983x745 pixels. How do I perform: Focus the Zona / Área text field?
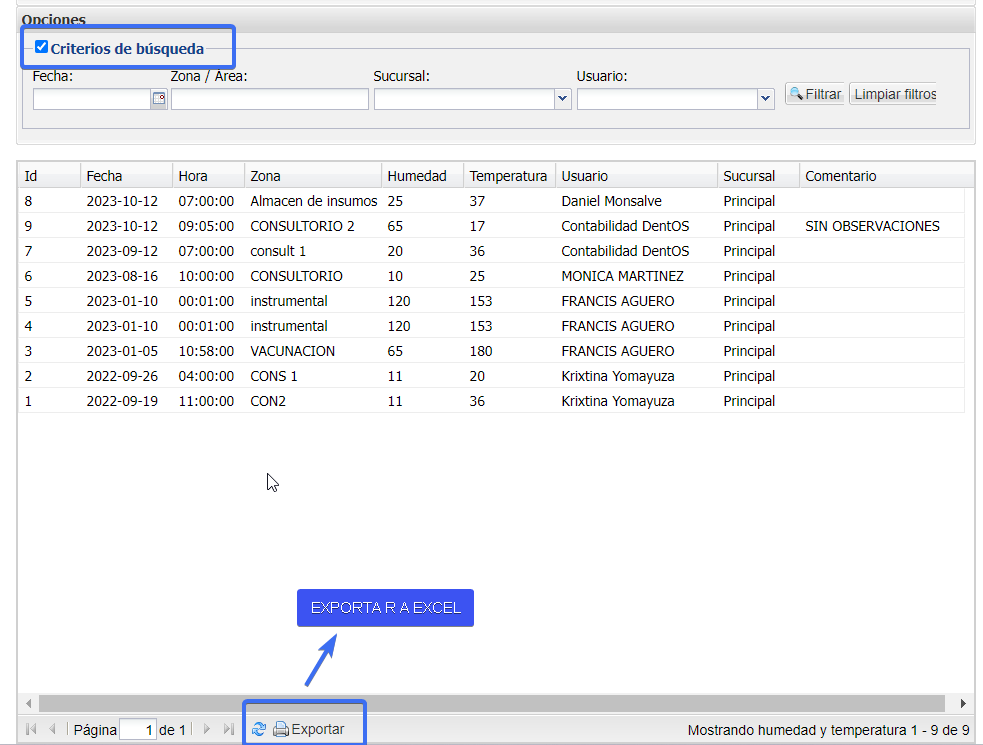270,99
